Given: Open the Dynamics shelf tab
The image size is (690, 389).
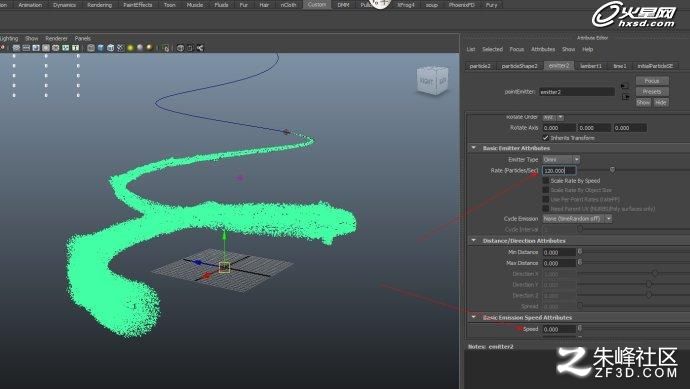Looking at the screenshot, I should [64, 5].
